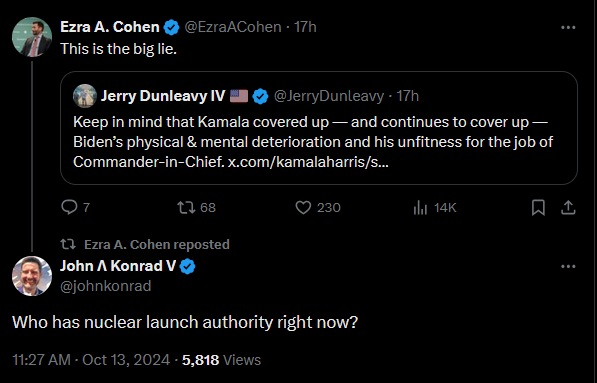This screenshot has height=383, width=597.
Task: Open the x.com/kamalaharris link
Action: click(308, 162)
